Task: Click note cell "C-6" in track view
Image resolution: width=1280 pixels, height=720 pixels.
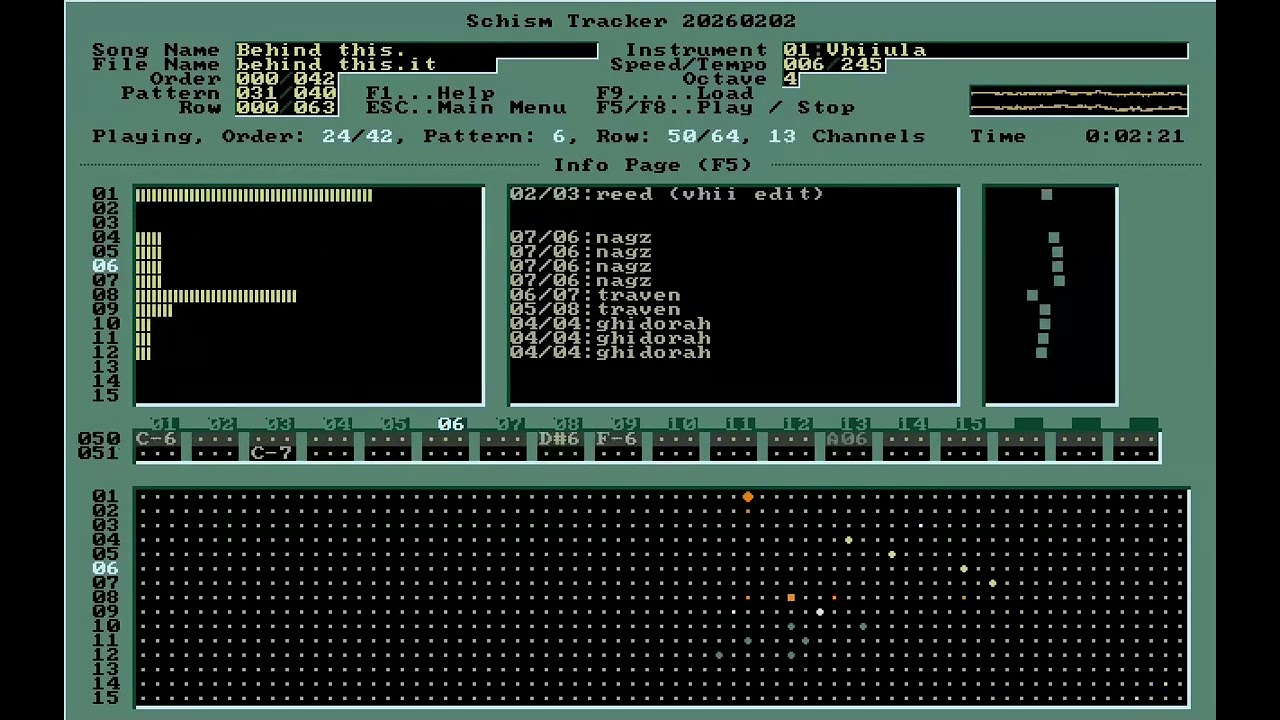Action: pyautogui.click(x=156, y=439)
